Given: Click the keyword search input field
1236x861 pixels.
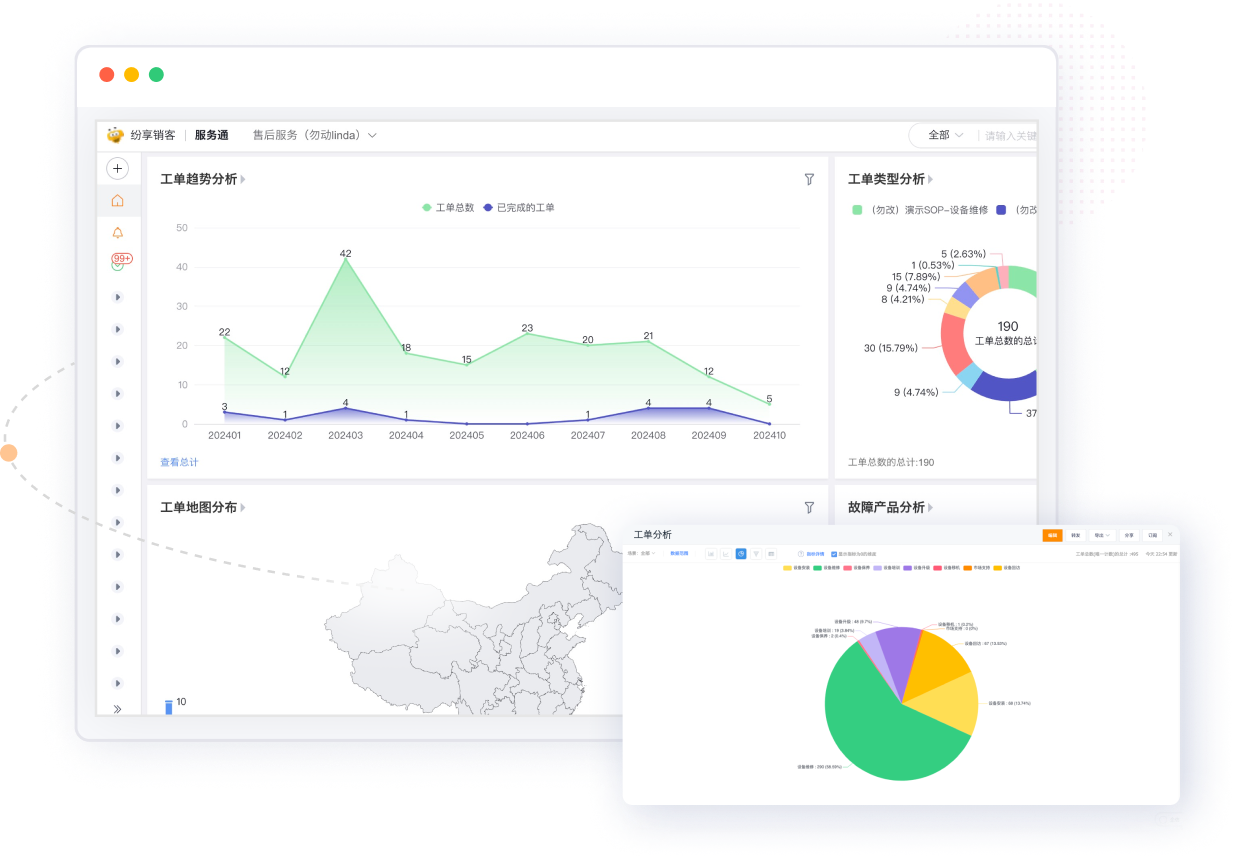Looking at the screenshot, I should pyautogui.click(x=1010, y=135).
